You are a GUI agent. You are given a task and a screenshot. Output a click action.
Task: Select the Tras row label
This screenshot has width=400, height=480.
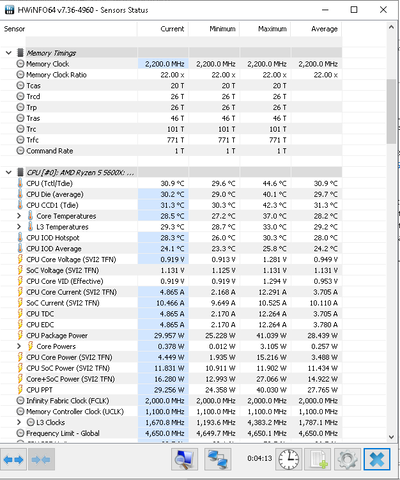[33, 118]
